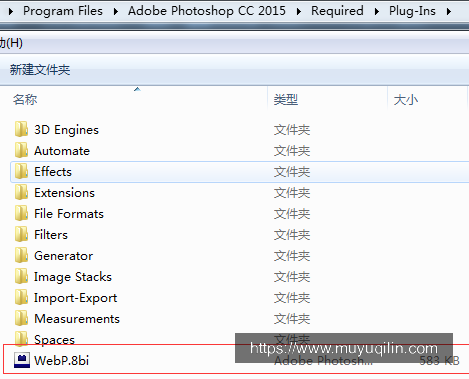
Task: Sort by 类型 type column header
Action: pos(286,100)
